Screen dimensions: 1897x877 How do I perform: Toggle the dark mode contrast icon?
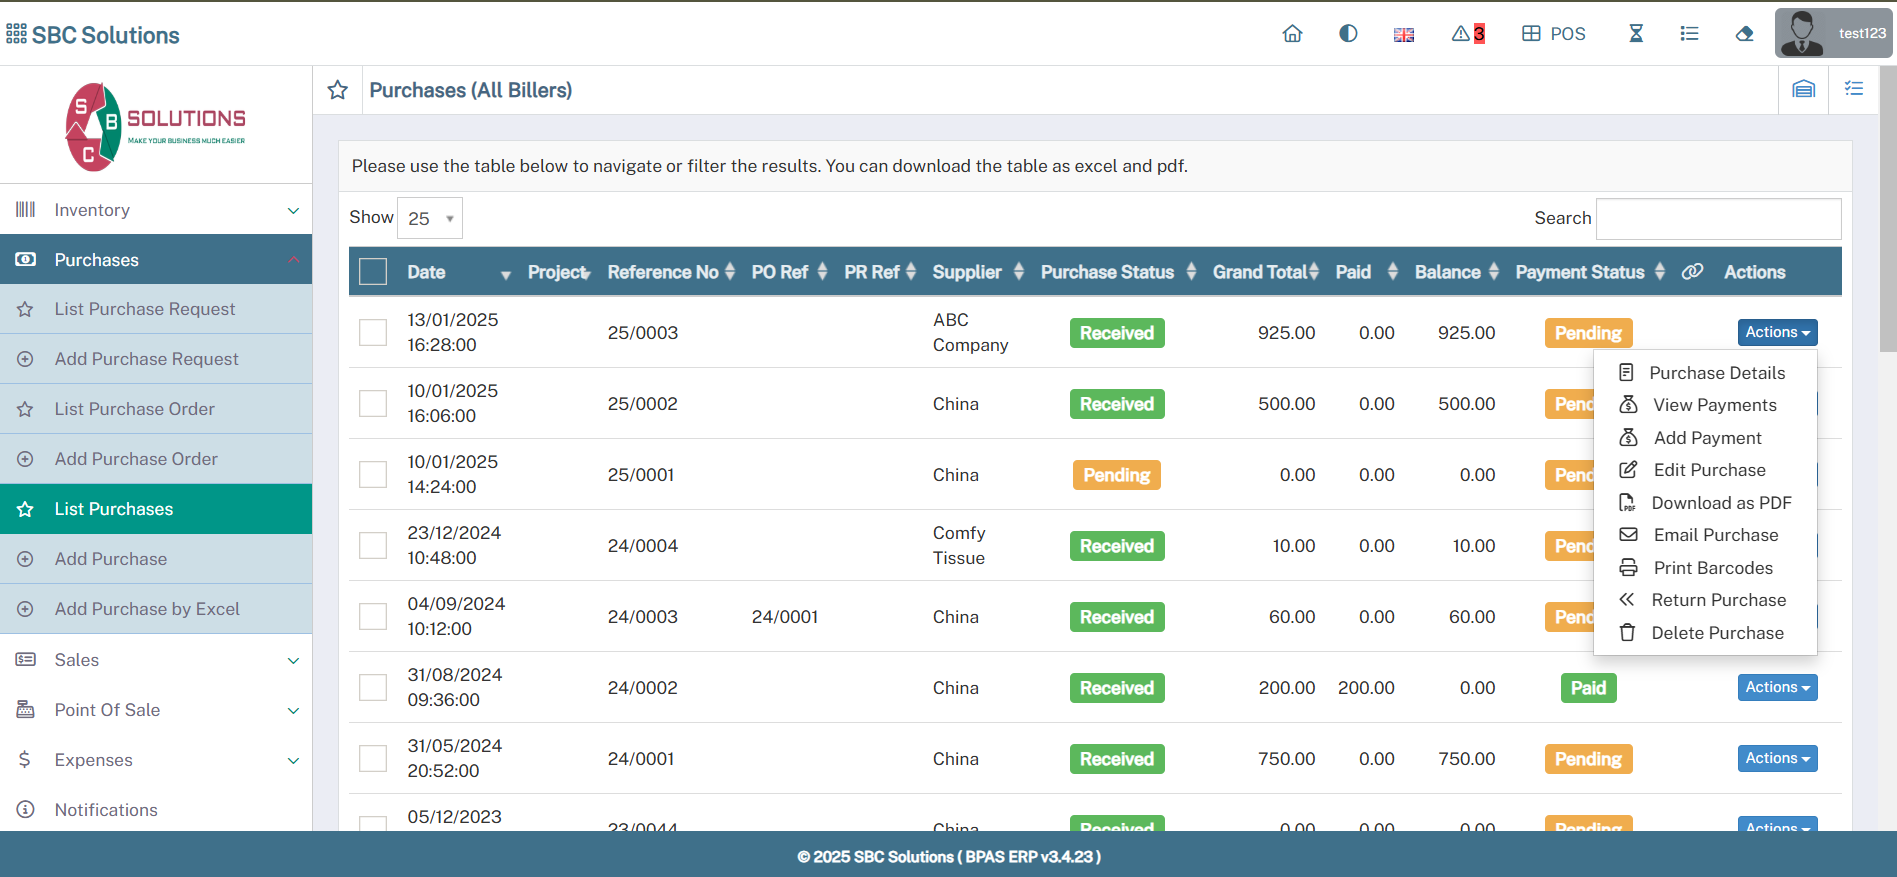coord(1348,34)
